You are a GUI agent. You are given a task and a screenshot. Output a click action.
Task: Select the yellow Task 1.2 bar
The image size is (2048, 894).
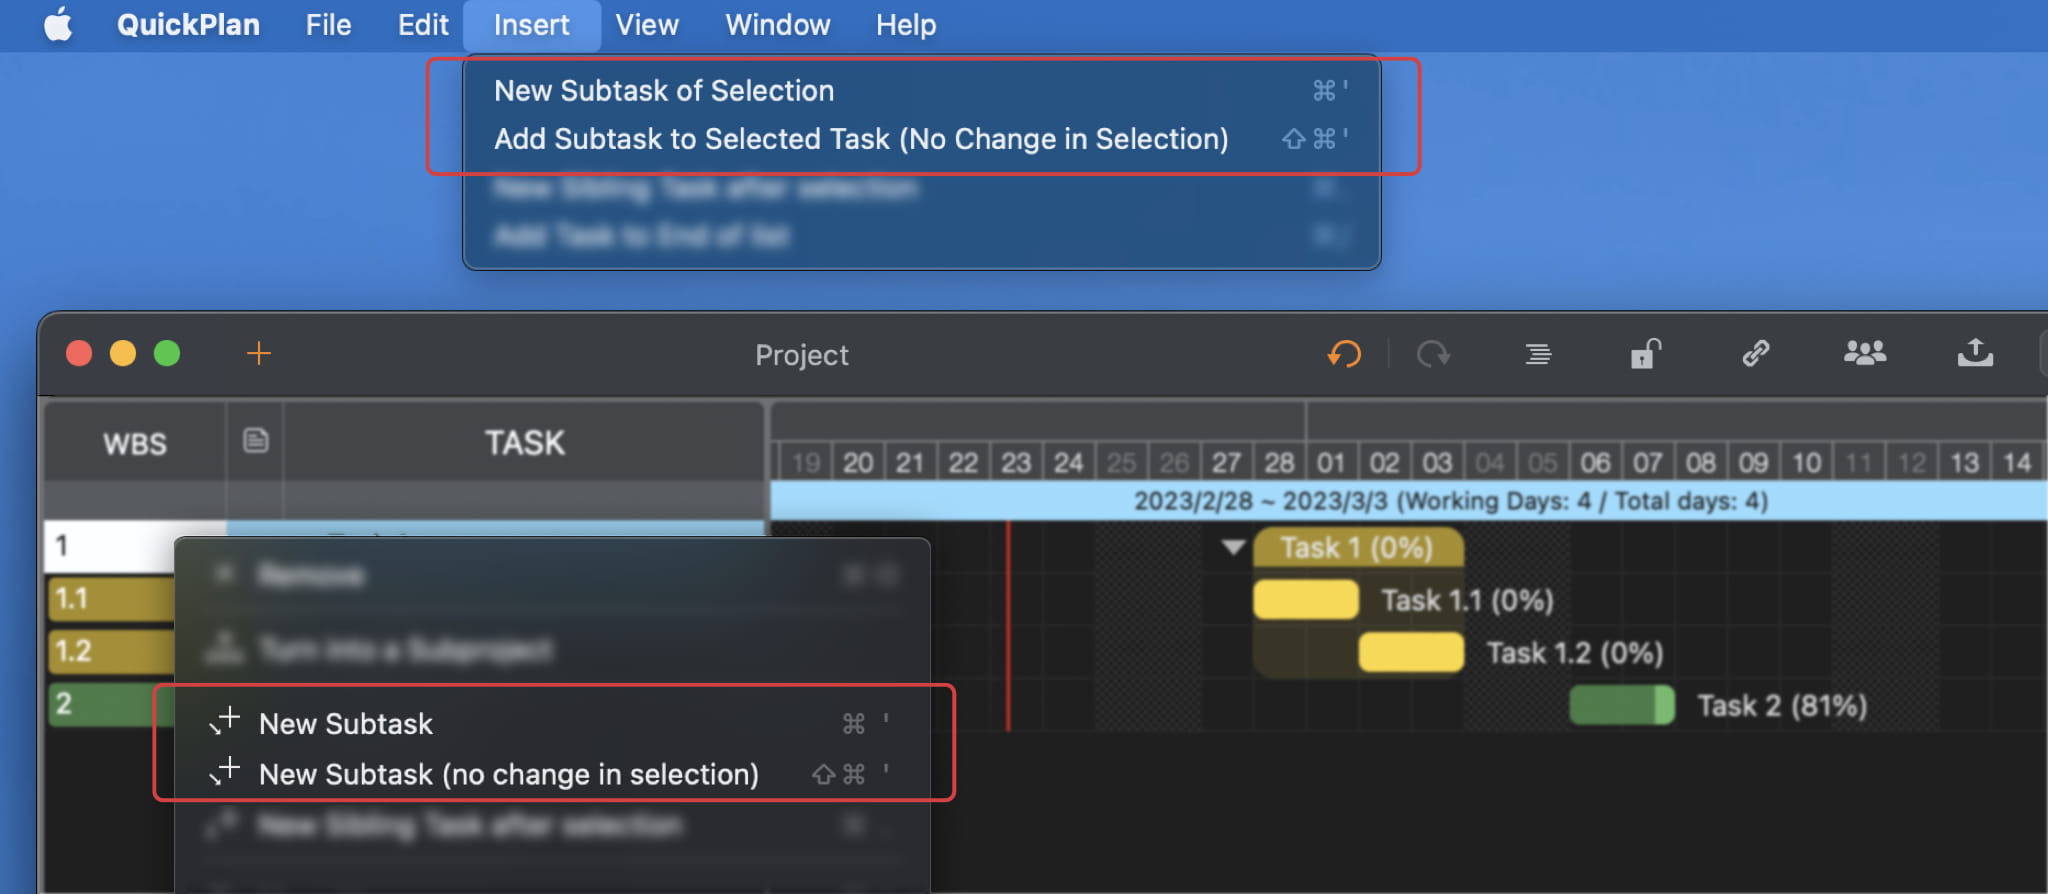pos(1411,653)
